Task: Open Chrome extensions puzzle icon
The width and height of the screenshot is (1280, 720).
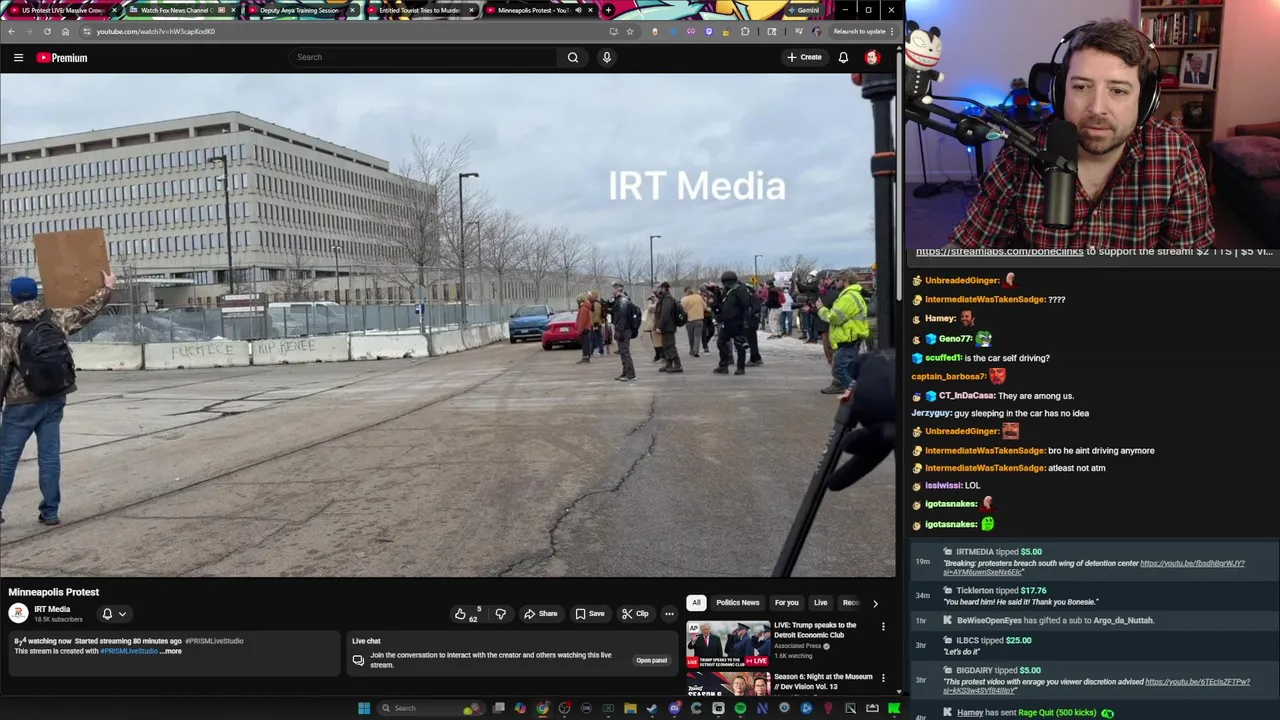Action: [x=745, y=31]
